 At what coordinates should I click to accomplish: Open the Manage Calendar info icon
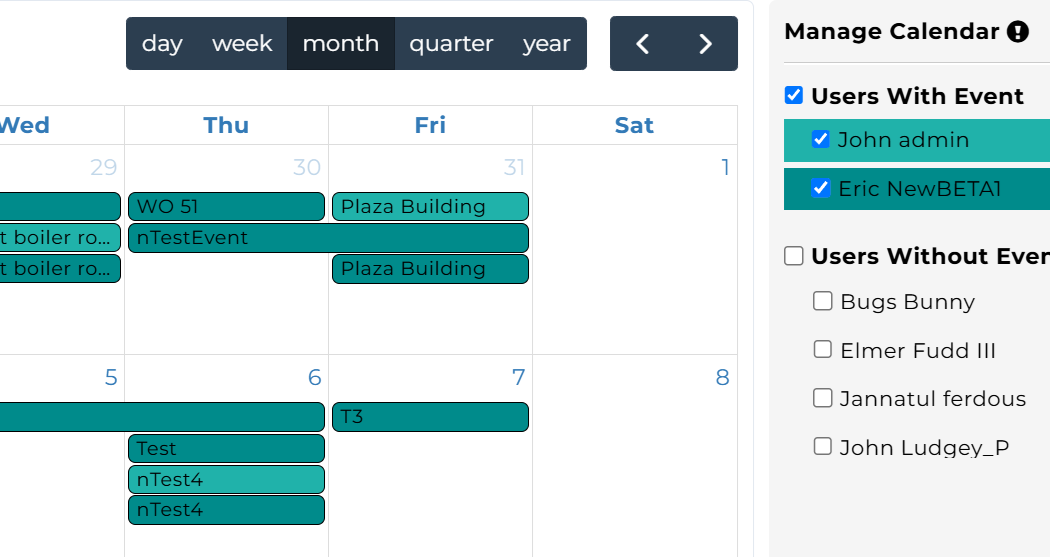1018,31
